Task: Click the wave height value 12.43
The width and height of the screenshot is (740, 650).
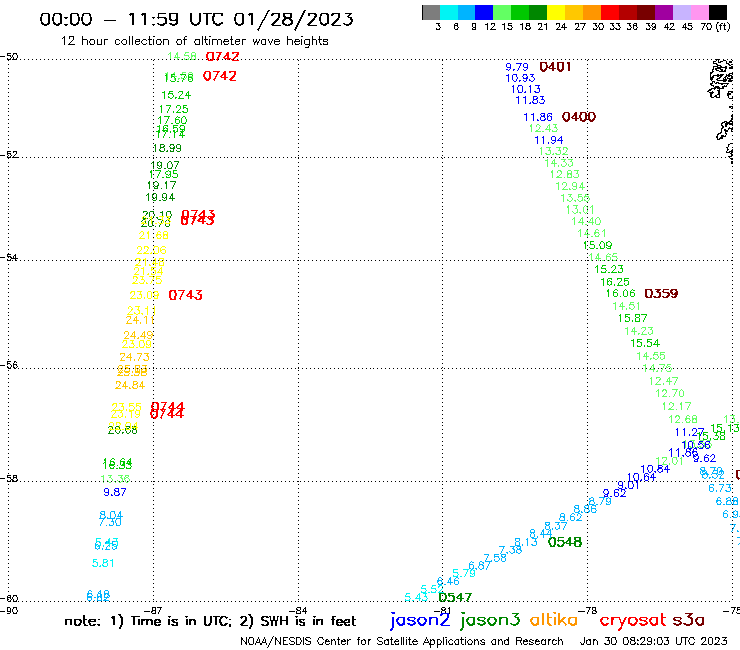Action: coord(543,128)
